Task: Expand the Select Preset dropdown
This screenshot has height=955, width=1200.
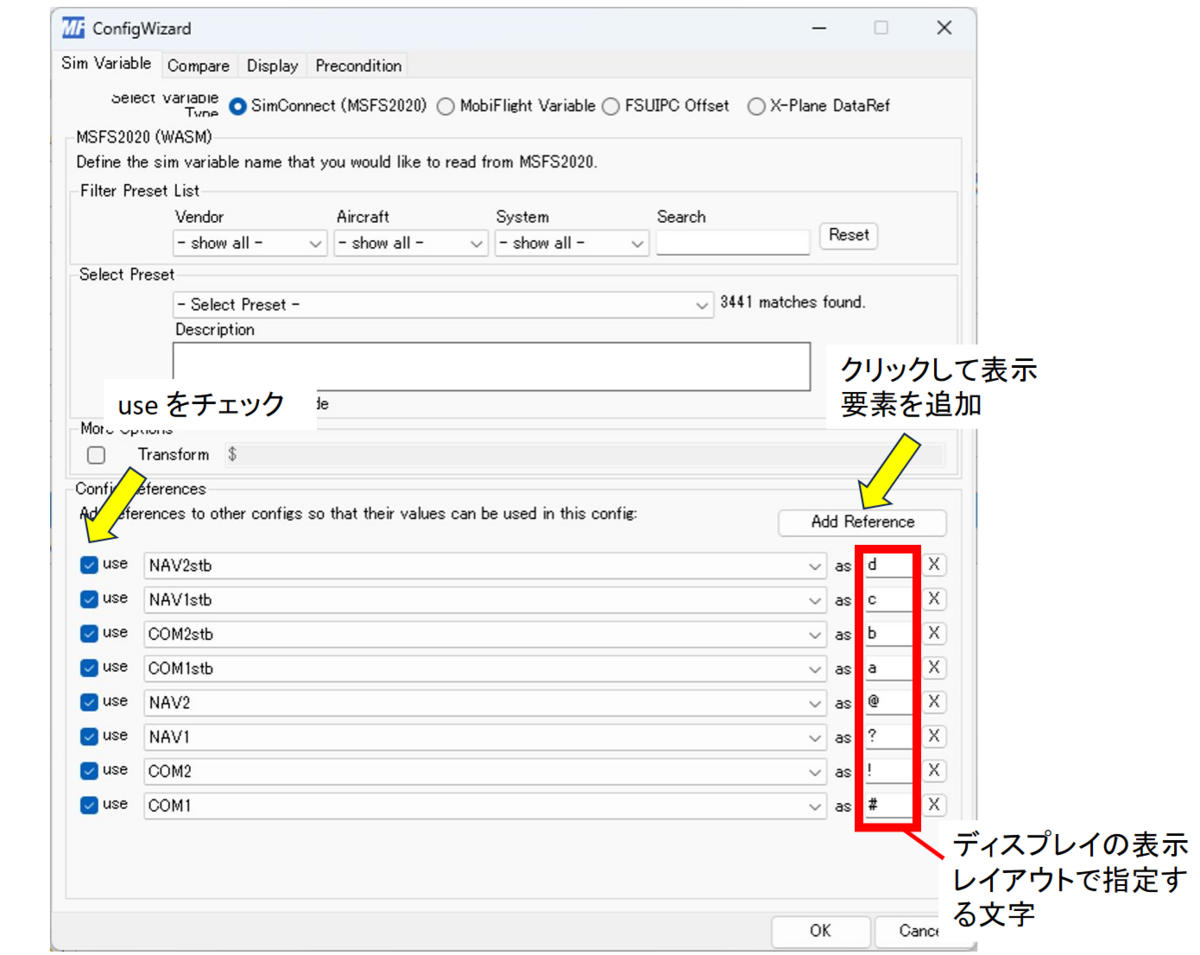Action: click(x=703, y=304)
